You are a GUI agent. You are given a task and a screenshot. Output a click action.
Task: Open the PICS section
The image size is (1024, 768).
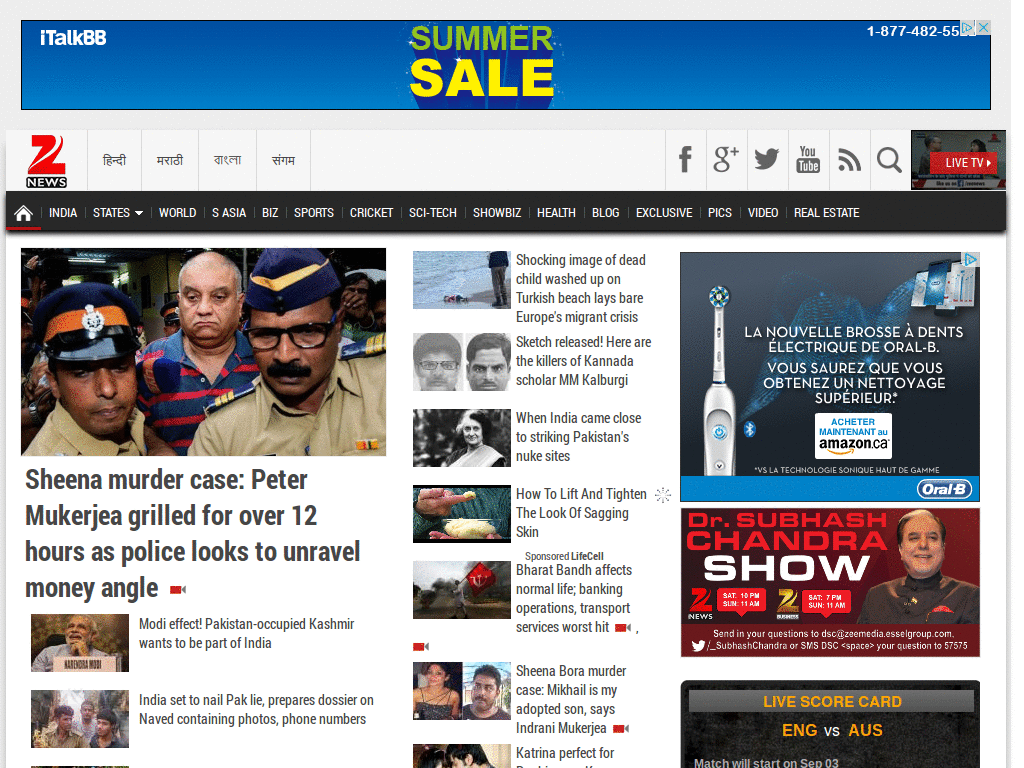pos(720,213)
